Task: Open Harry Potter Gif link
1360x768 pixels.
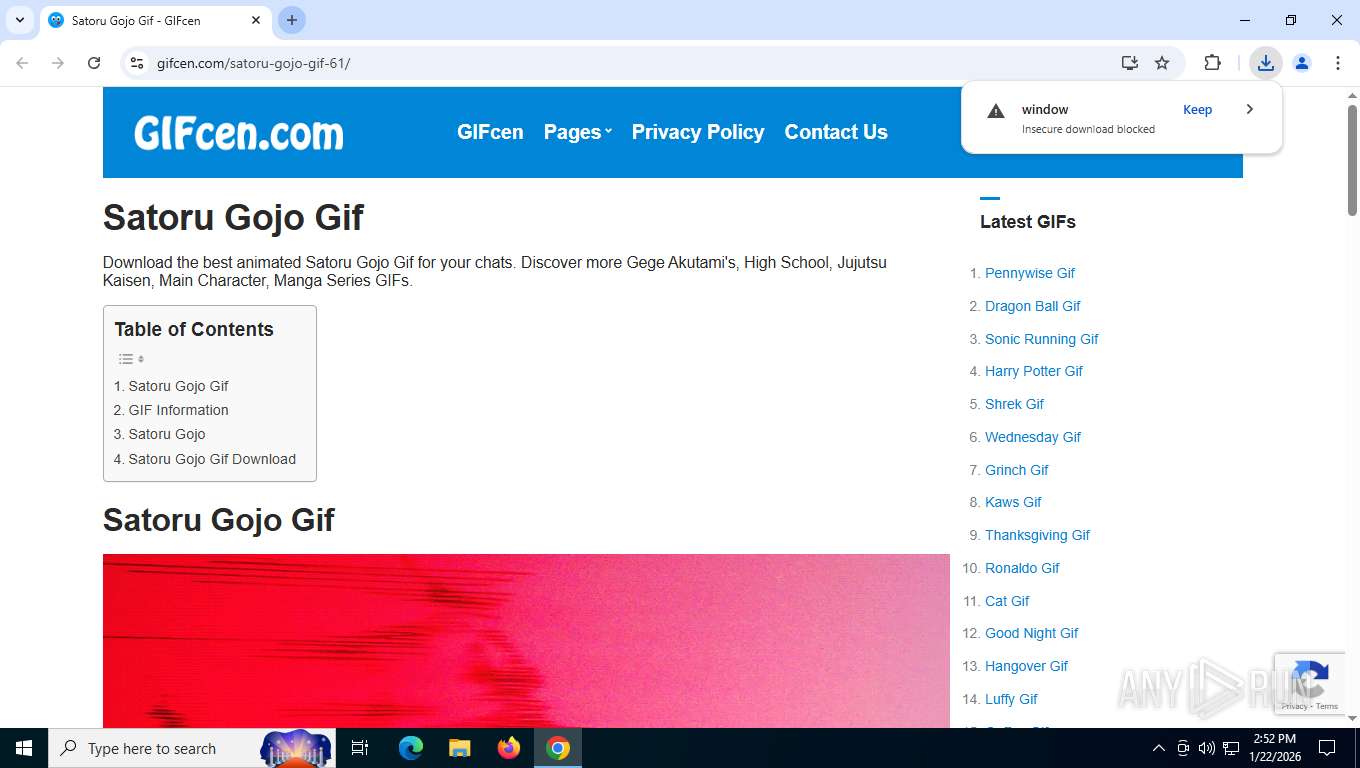Action: click(x=1034, y=371)
